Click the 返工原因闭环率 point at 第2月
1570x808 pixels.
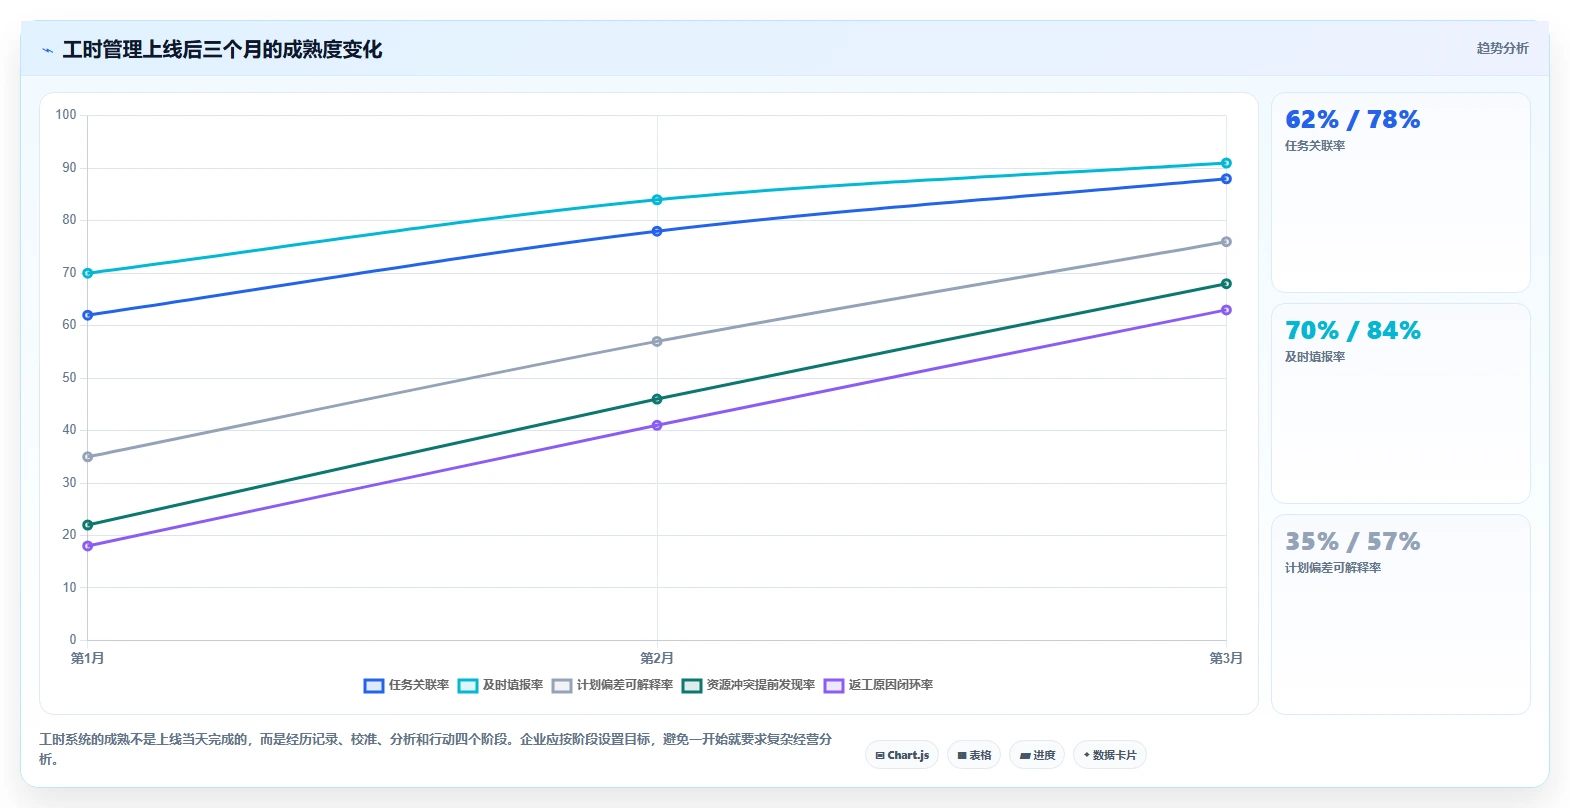click(x=657, y=425)
